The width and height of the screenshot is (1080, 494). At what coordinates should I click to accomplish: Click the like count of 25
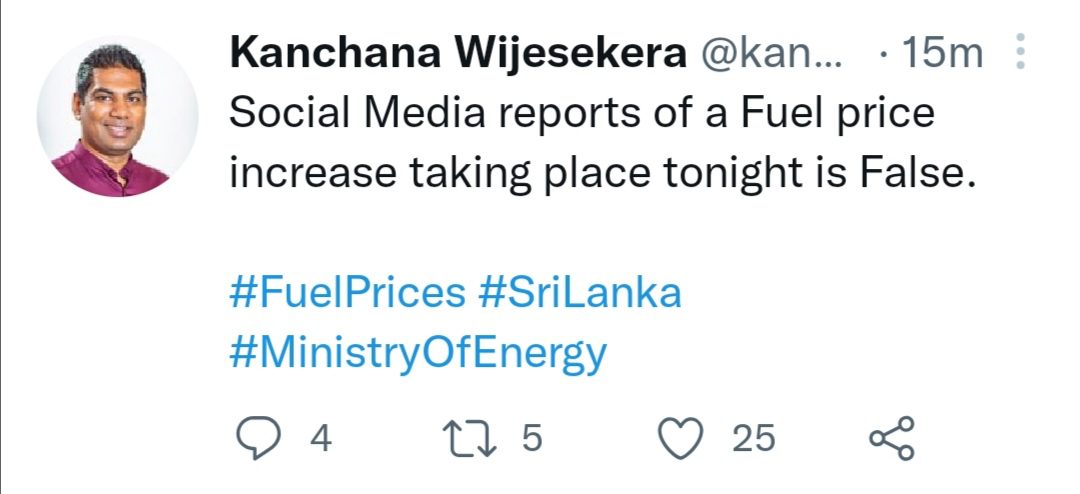(753, 439)
